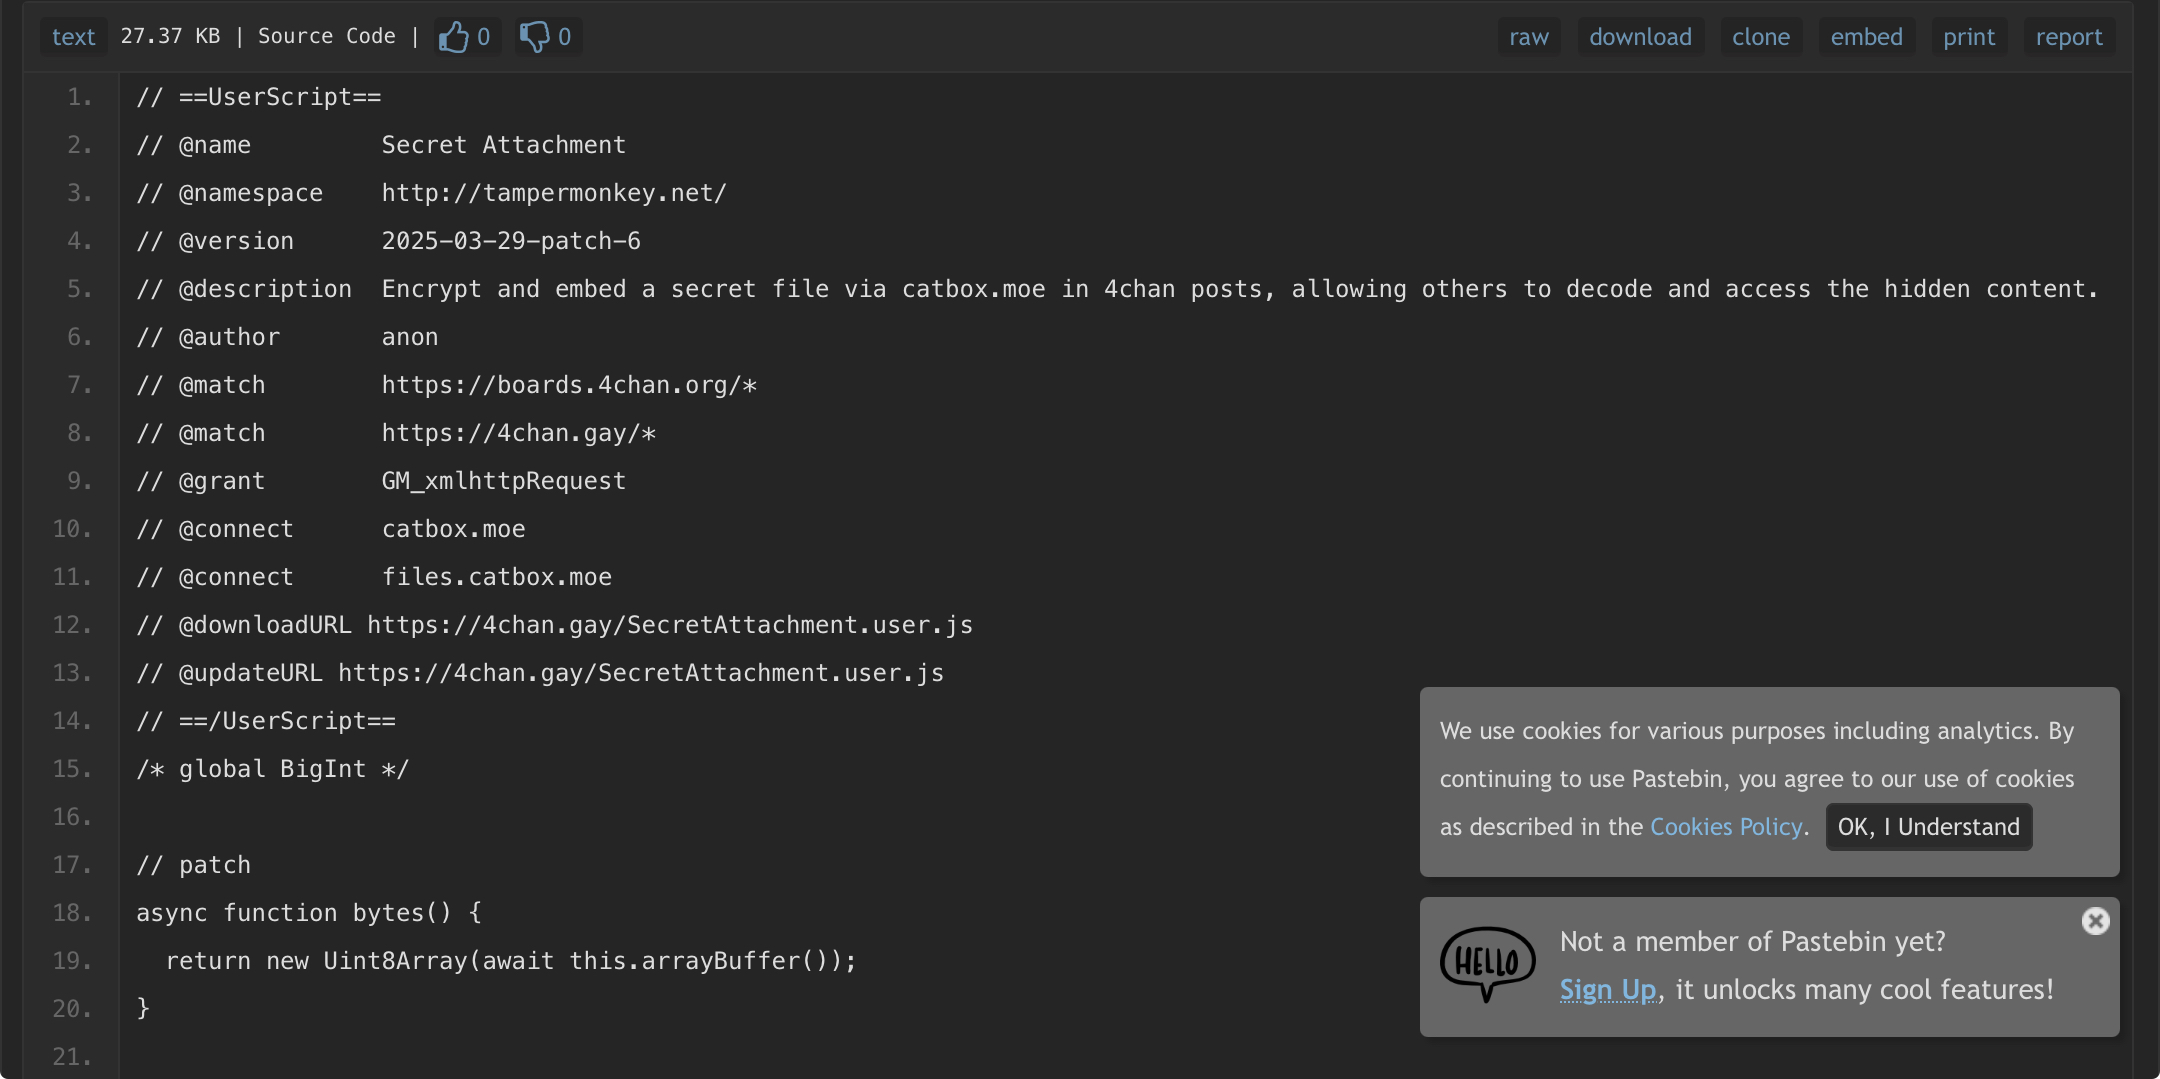This screenshot has width=2160, height=1079.
Task: Click 'GM_xmlhttpRequest' grant value
Action: tap(504, 481)
